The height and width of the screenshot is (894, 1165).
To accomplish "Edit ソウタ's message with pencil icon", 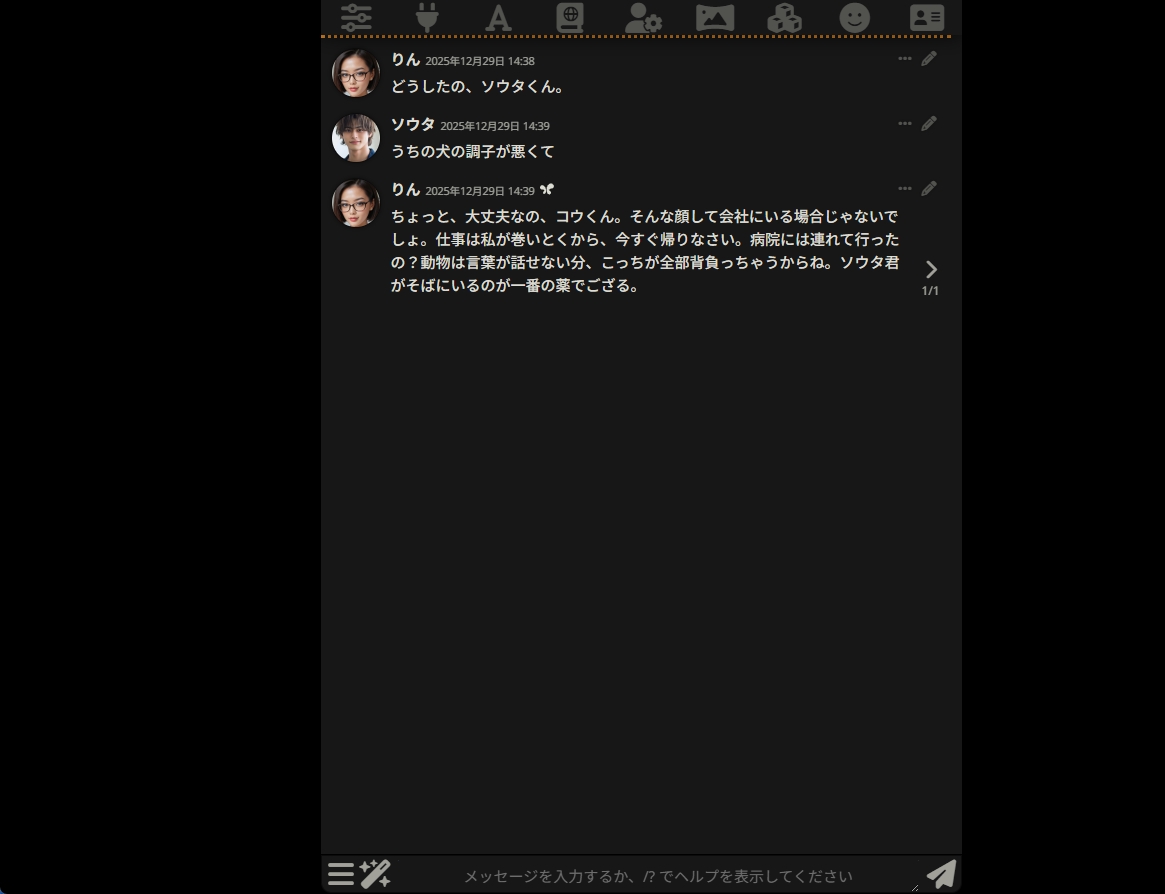I will click(x=929, y=123).
